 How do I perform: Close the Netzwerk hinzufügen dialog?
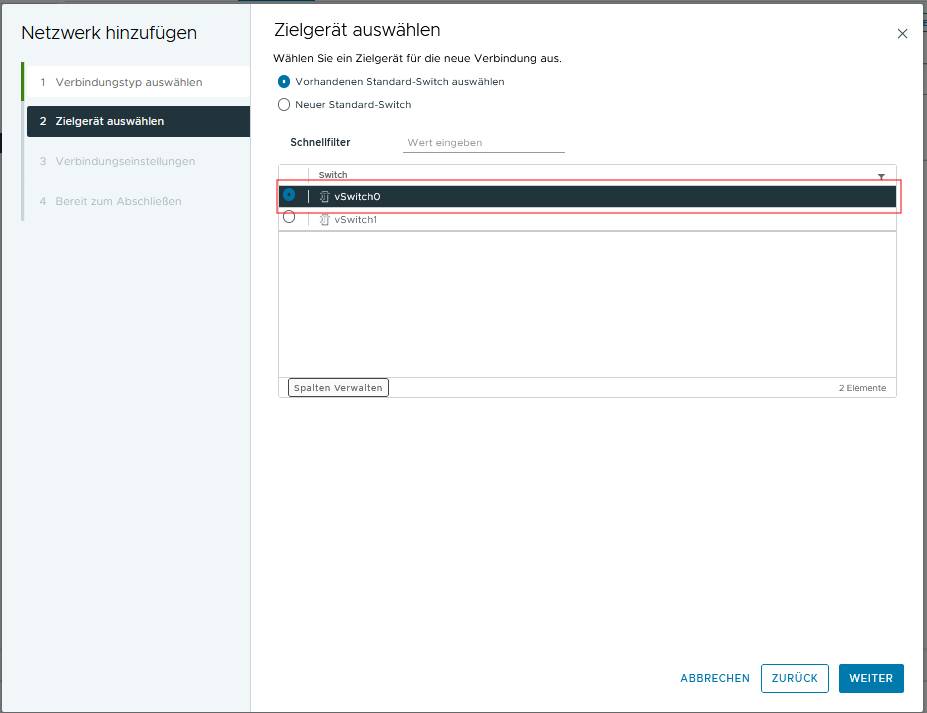click(x=902, y=34)
